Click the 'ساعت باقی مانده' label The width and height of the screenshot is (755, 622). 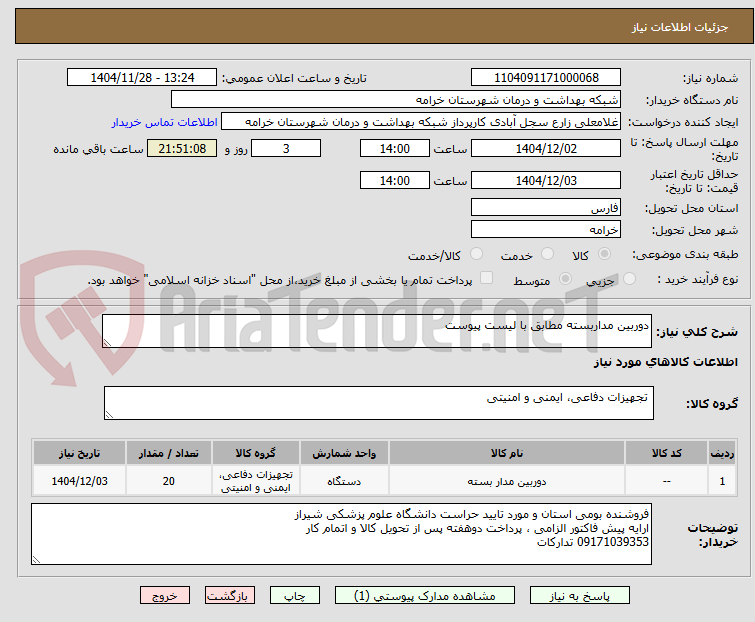tap(98, 149)
